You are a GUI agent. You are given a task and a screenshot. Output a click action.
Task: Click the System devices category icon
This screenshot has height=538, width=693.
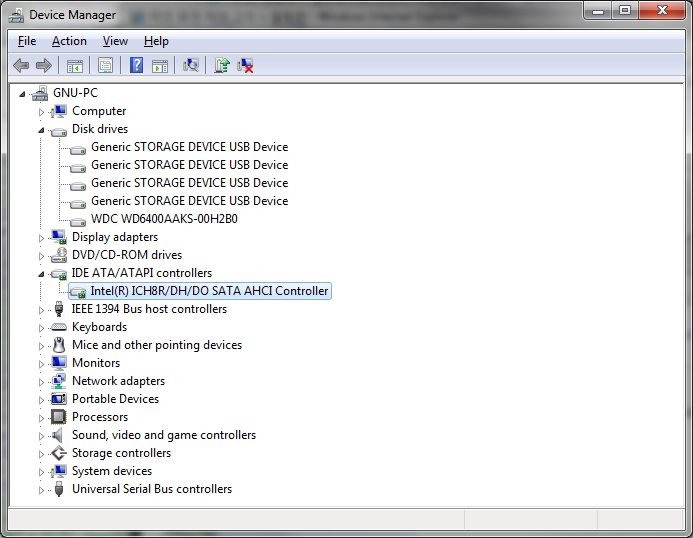click(59, 471)
